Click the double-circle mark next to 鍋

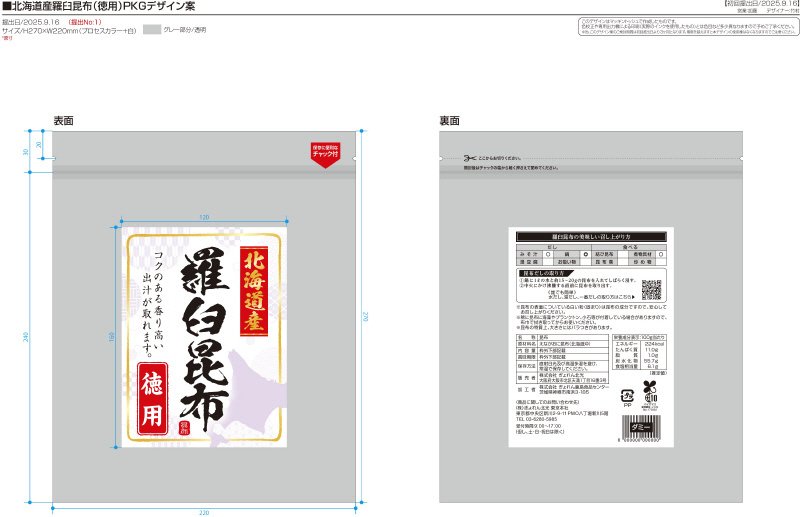tap(585, 254)
